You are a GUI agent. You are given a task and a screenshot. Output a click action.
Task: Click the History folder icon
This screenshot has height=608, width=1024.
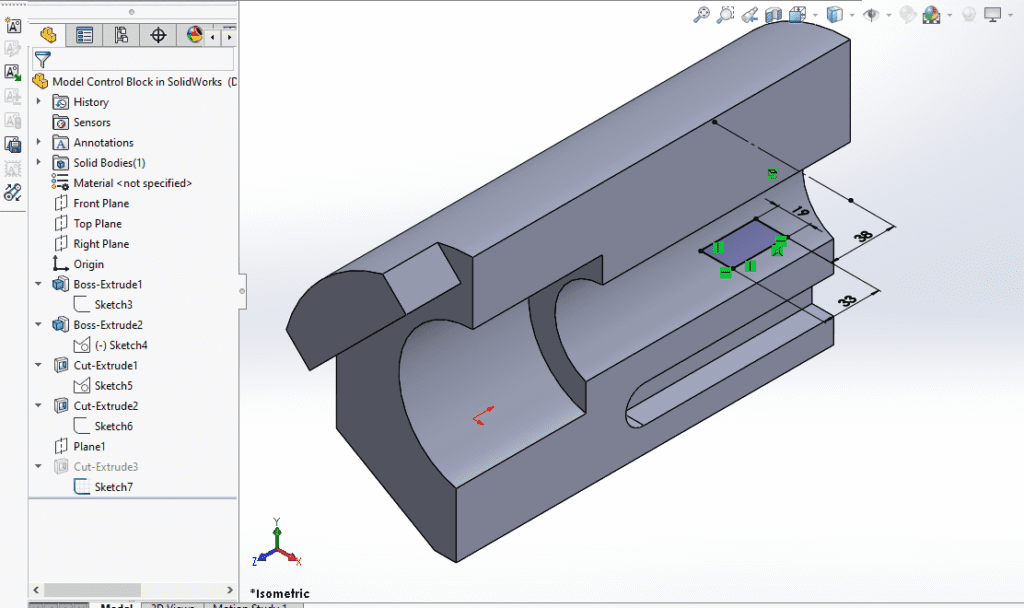[x=60, y=102]
